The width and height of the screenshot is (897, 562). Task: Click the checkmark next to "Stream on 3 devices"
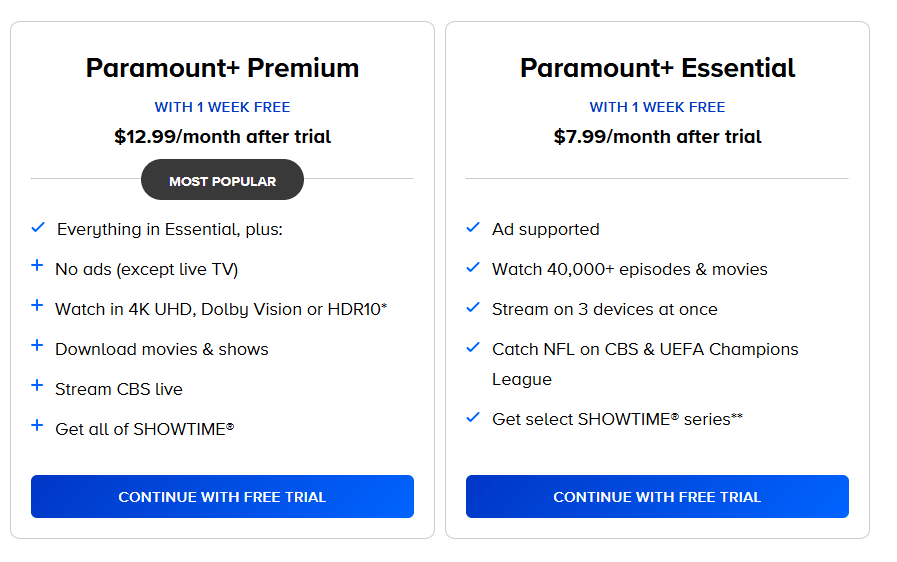(x=473, y=308)
